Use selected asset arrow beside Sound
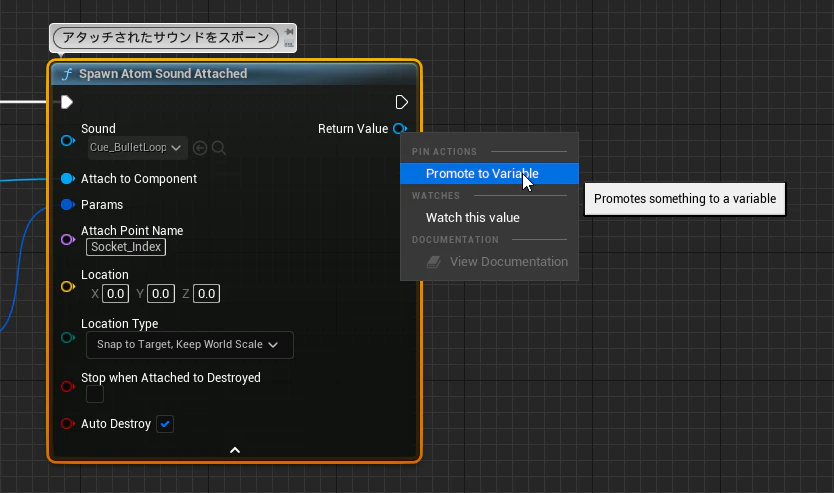This screenshot has width=834, height=493. pyautogui.click(x=200, y=148)
